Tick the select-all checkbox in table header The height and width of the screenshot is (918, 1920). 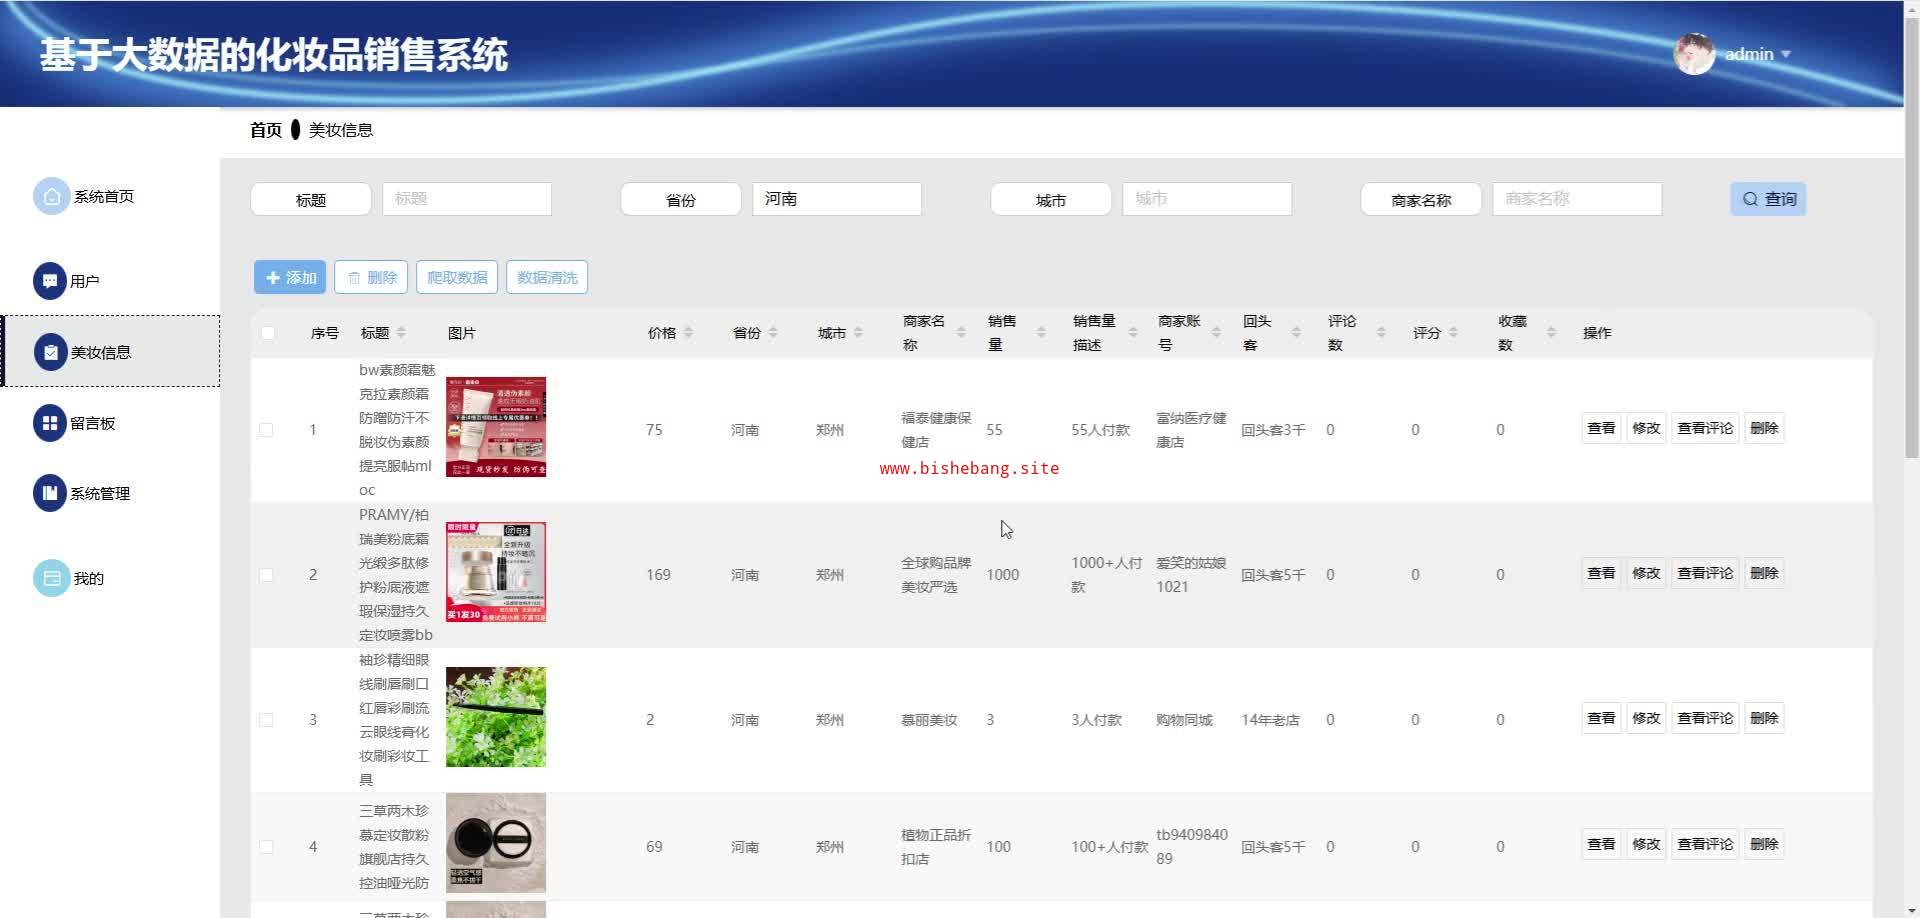tap(267, 333)
